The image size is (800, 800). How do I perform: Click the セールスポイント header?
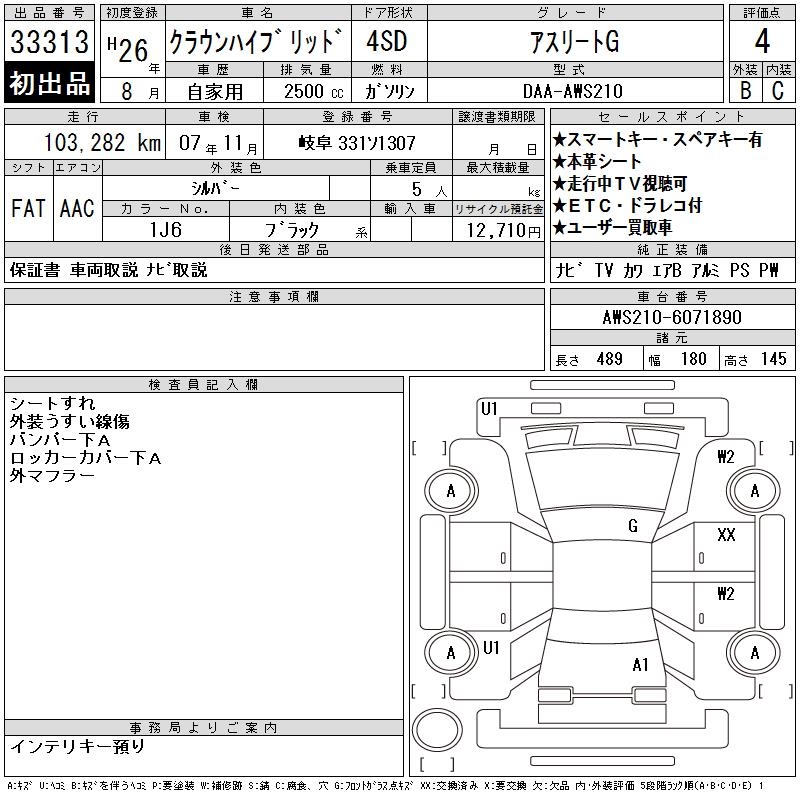(x=672, y=117)
